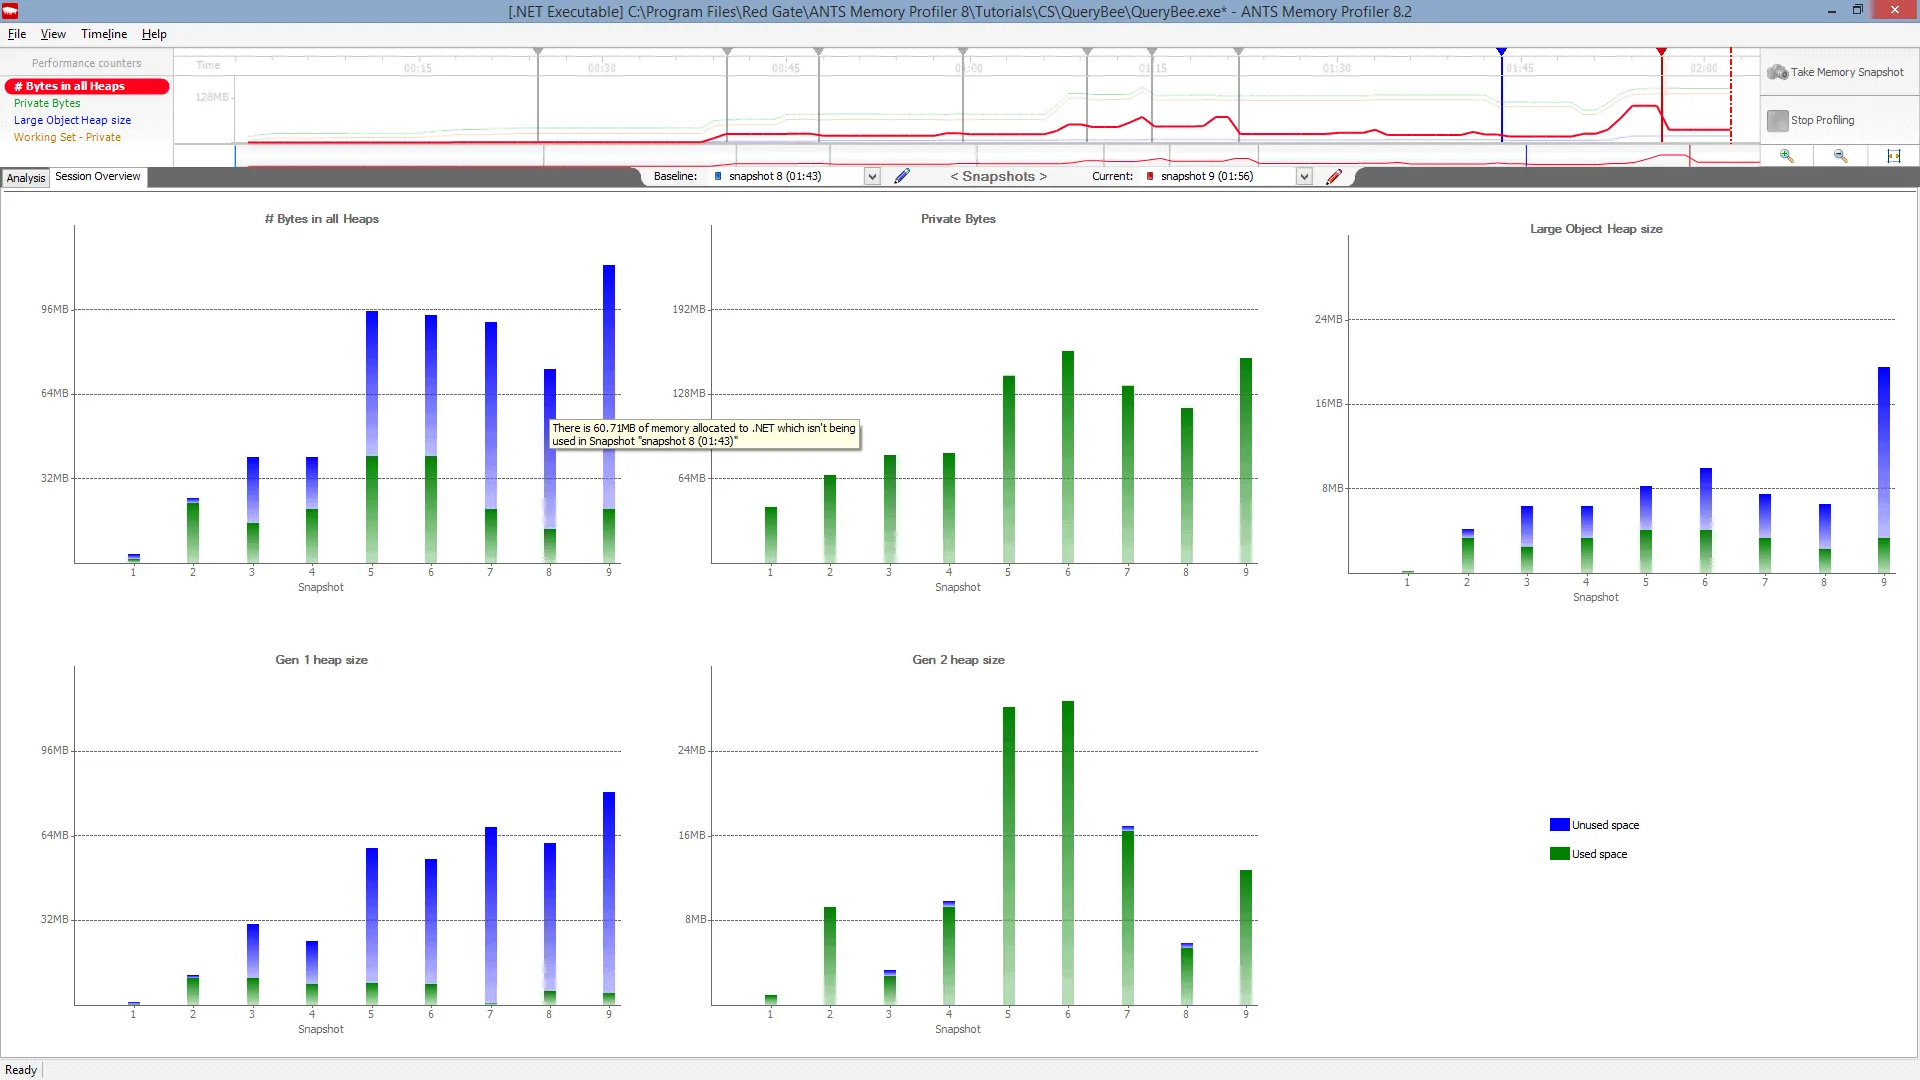Select the Working Set - Private counter
The height and width of the screenshot is (1080, 1920).
(x=68, y=137)
